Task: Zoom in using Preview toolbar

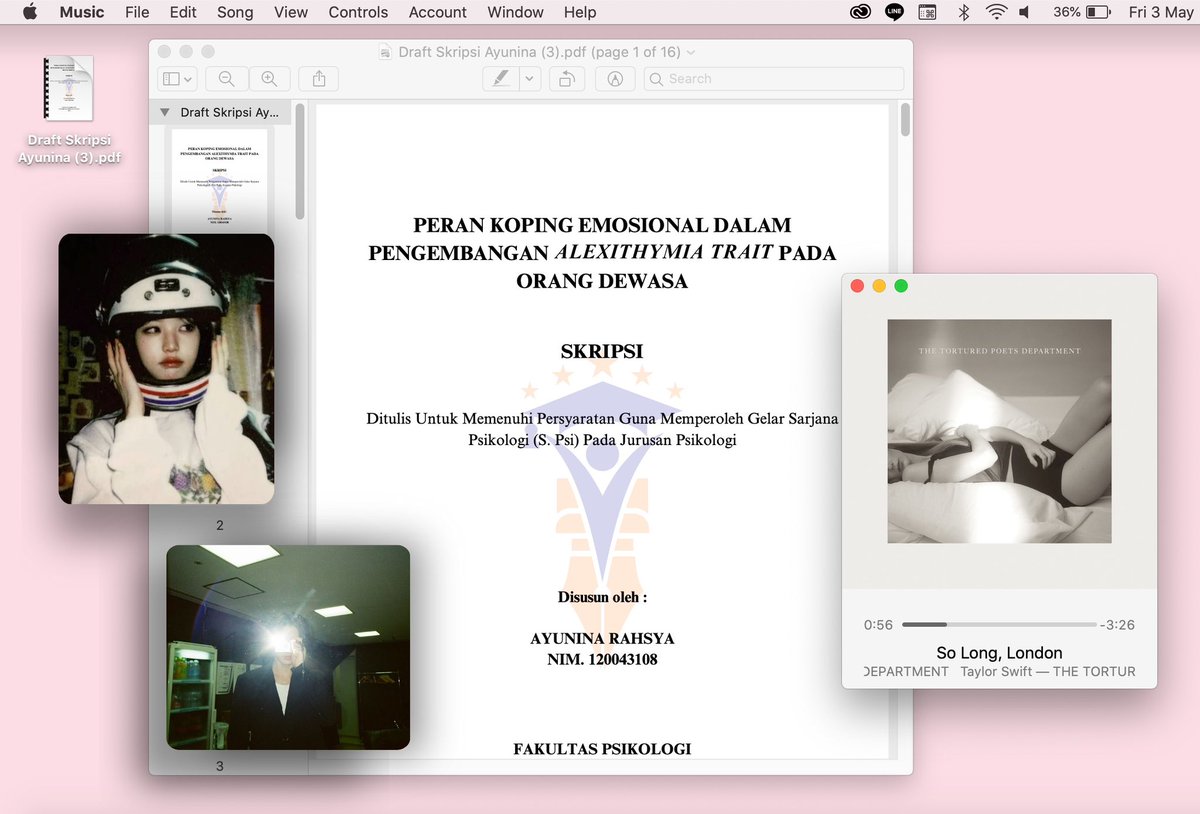Action: pyautogui.click(x=269, y=78)
